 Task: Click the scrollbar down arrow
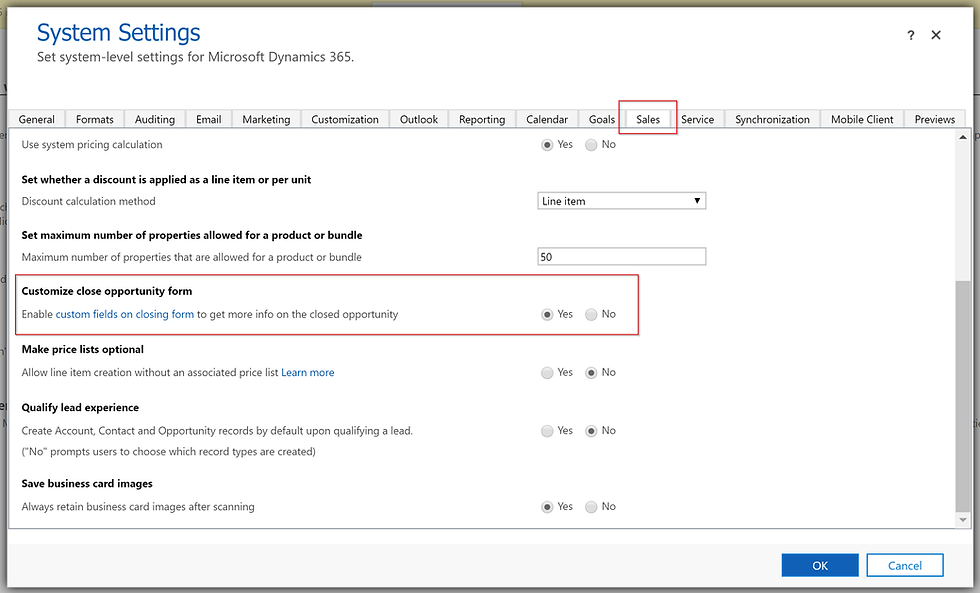(x=962, y=520)
